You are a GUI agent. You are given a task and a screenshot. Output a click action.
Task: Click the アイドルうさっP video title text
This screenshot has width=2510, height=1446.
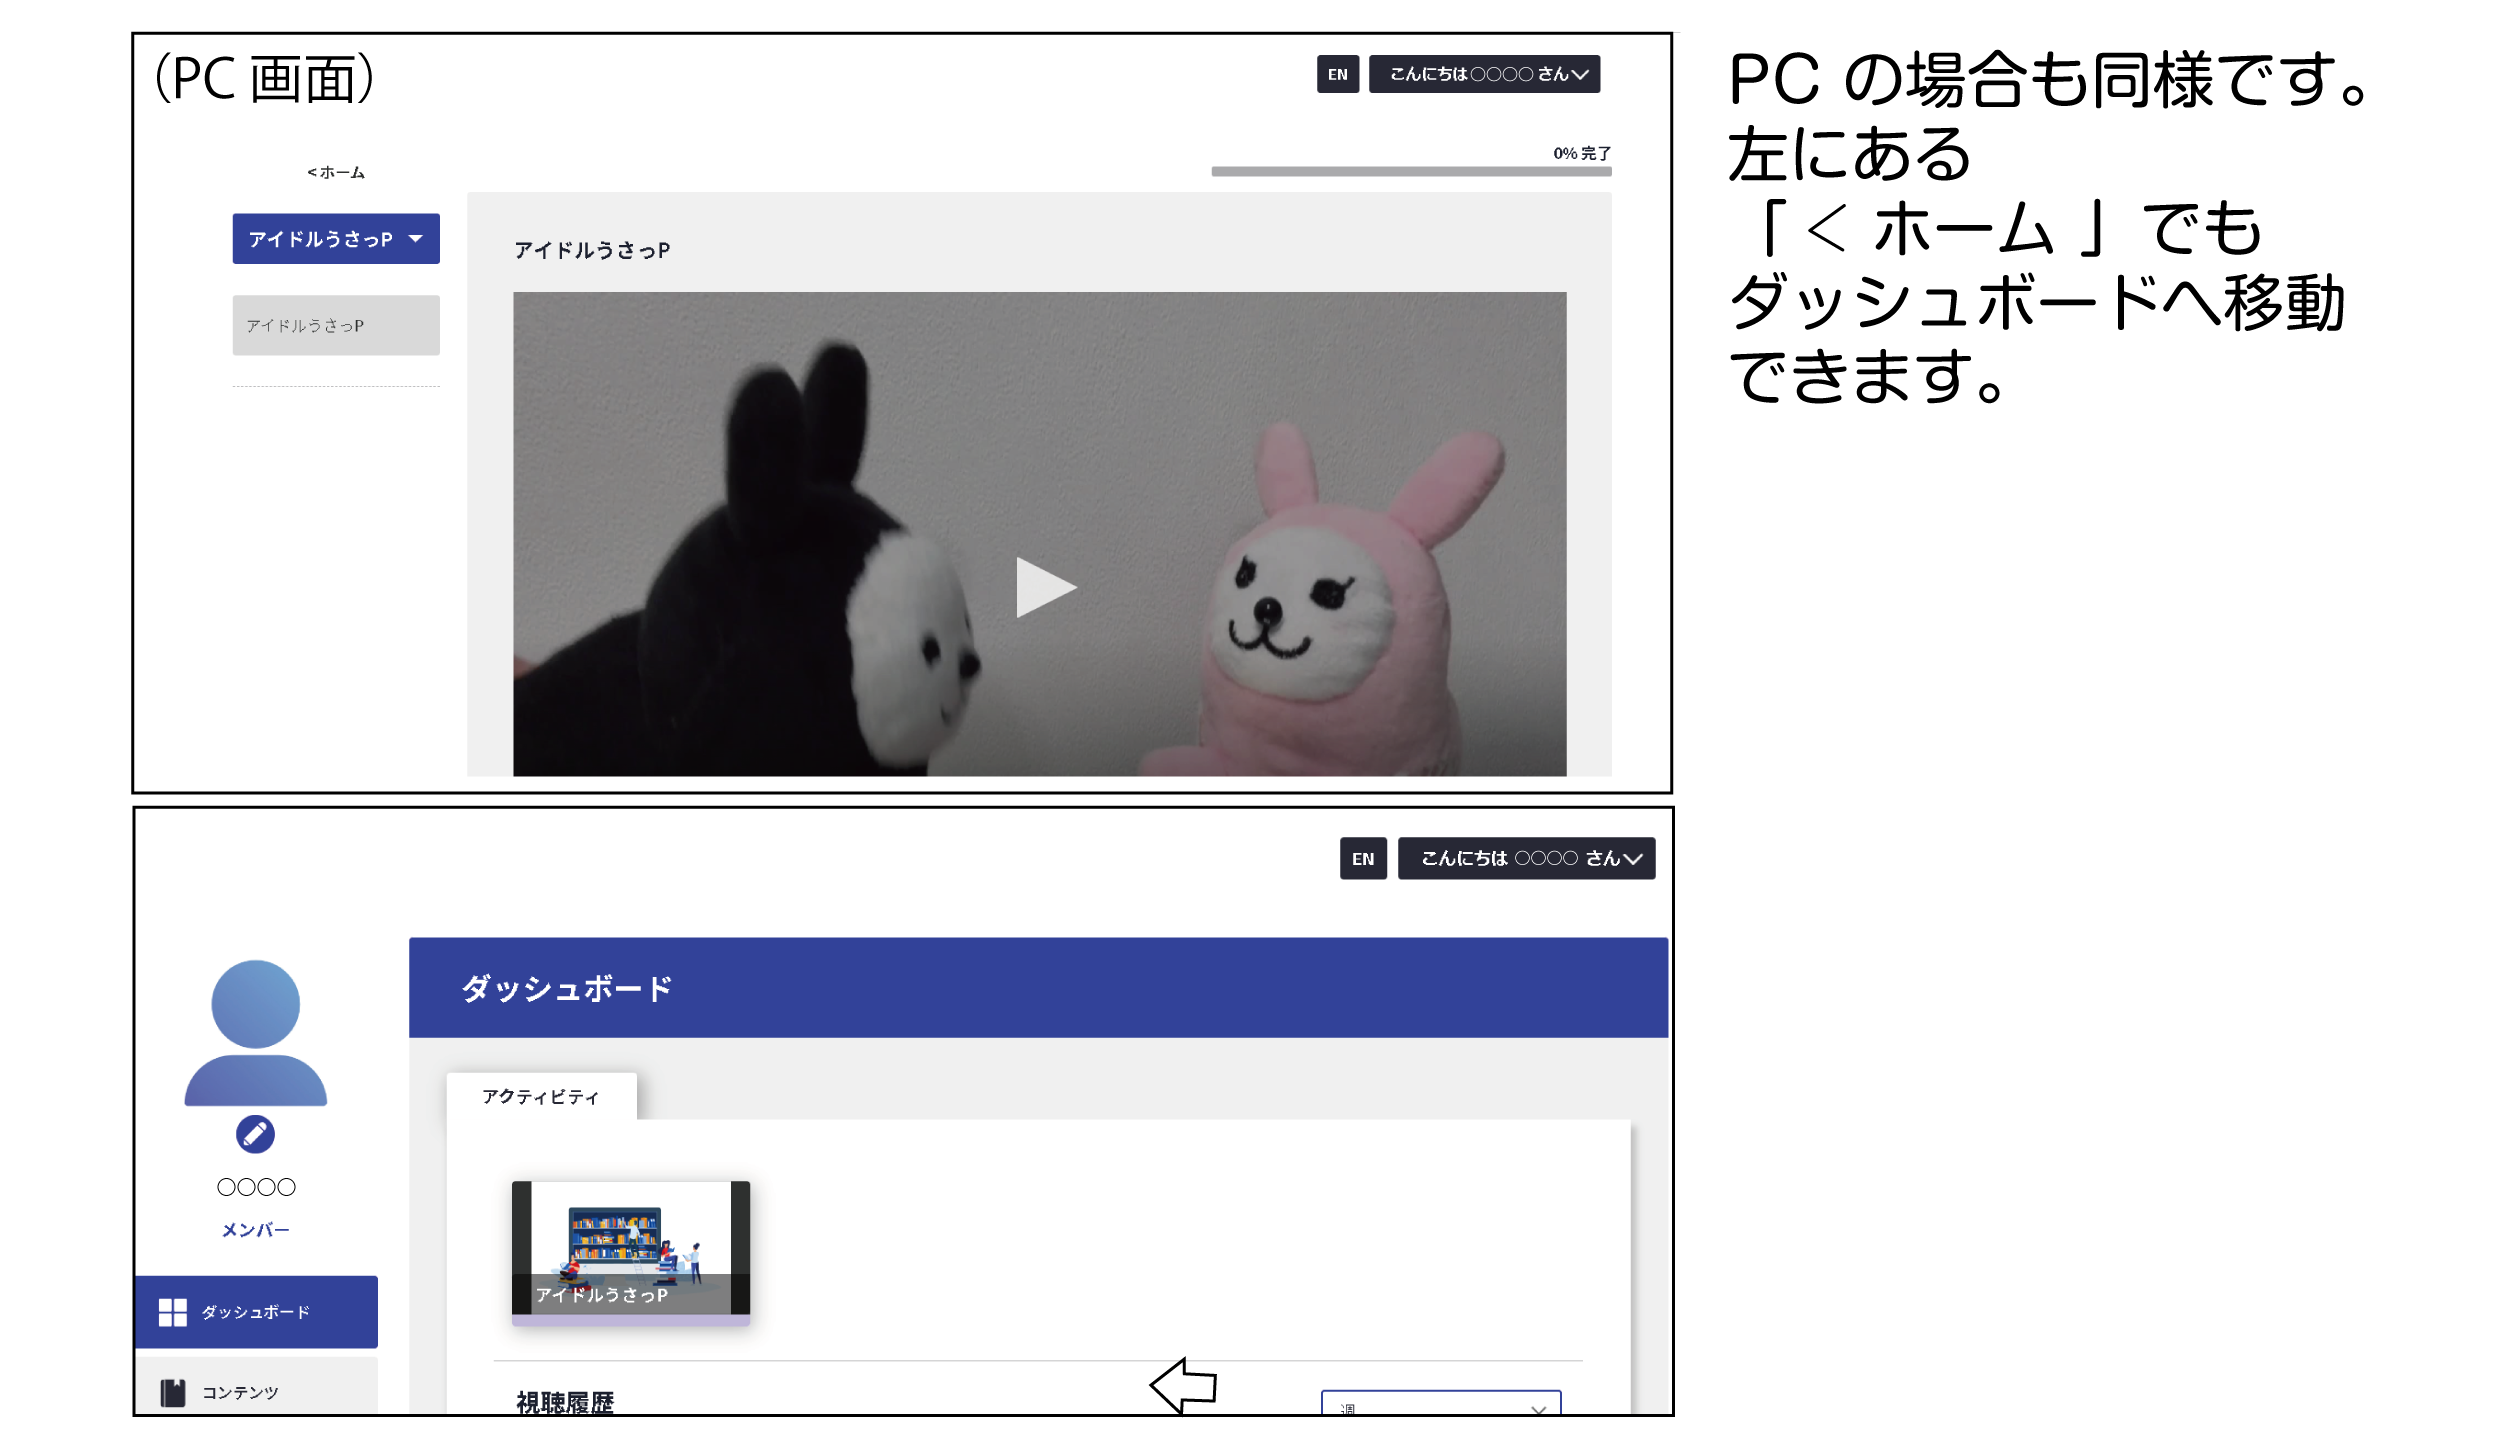(592, 250)
